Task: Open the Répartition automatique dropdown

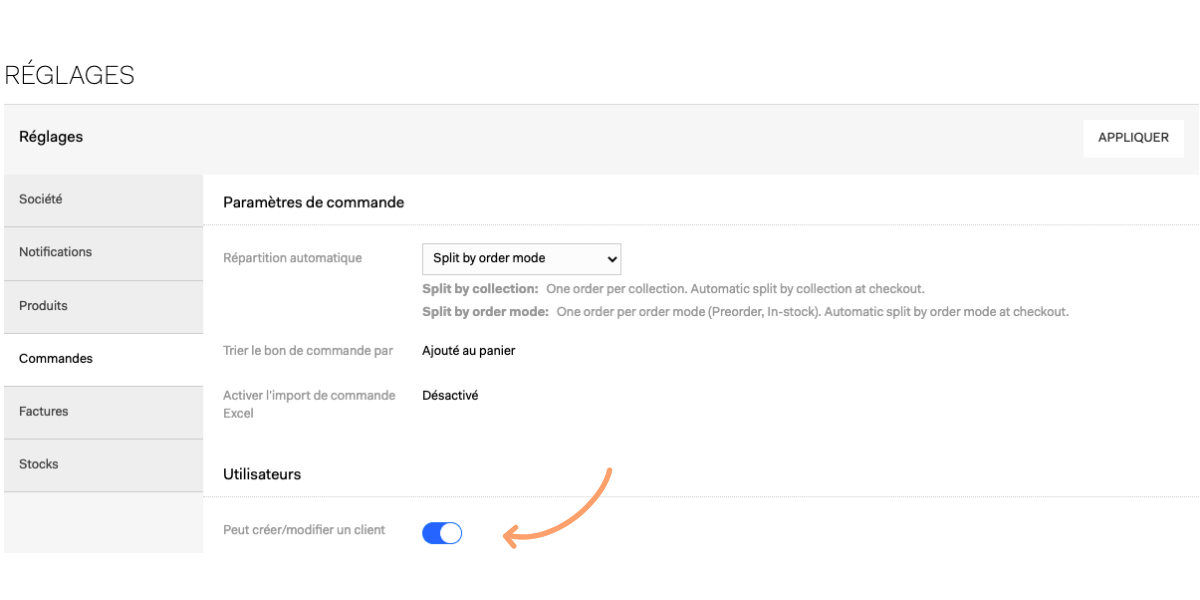Action: point(521,259)
